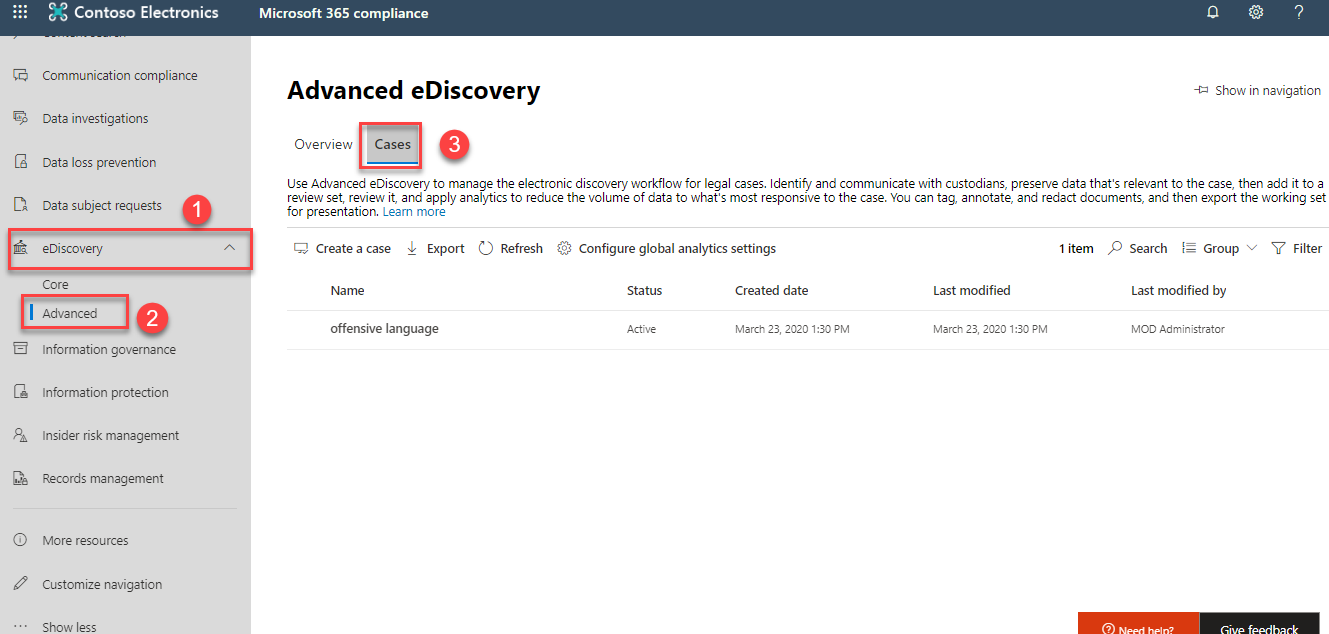Select Core under eDiscovery
The image size is (1329, 634).
tap(56, 285)
